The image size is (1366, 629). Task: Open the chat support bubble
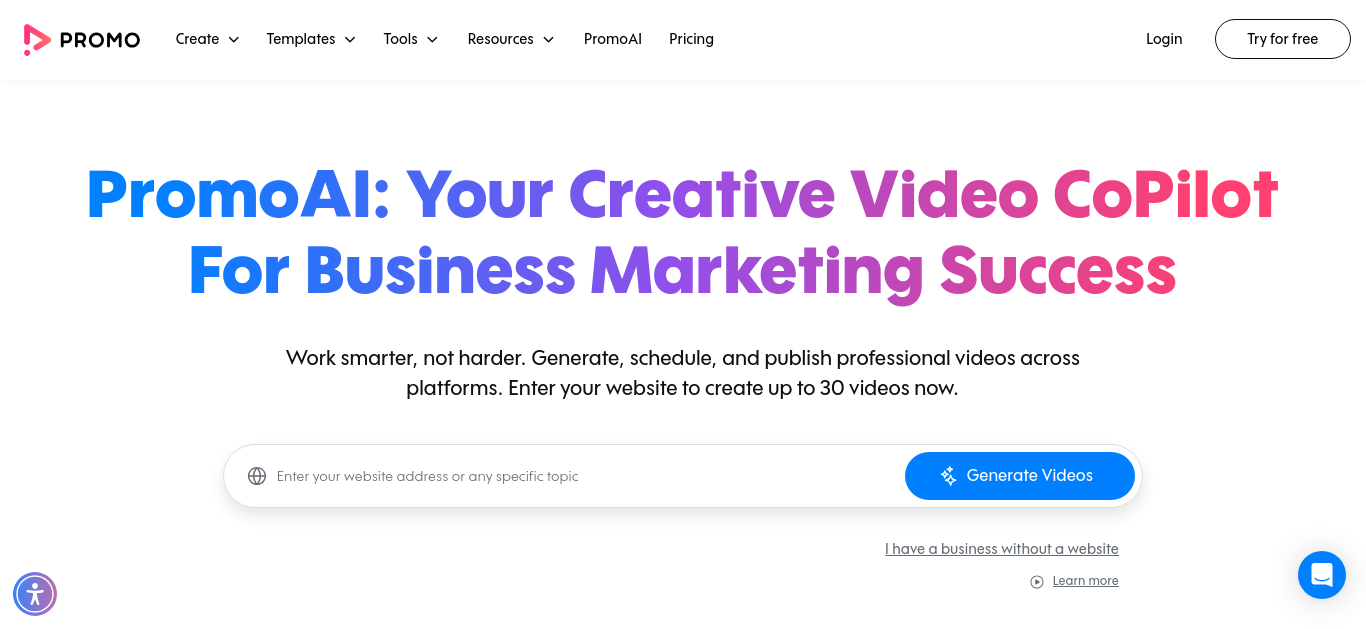pos(1322,575)
